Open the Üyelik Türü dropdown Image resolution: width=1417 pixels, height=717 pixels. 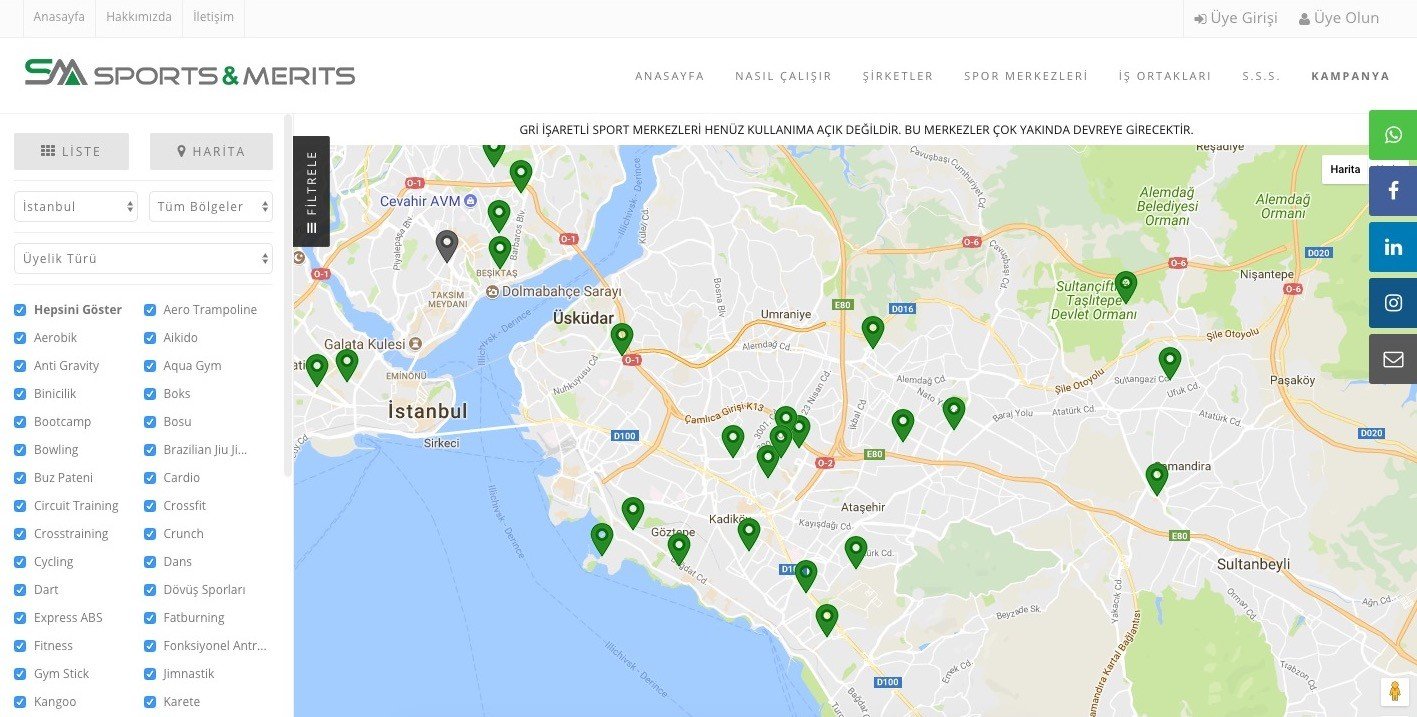pyautogui.click(x=143, y=259)
